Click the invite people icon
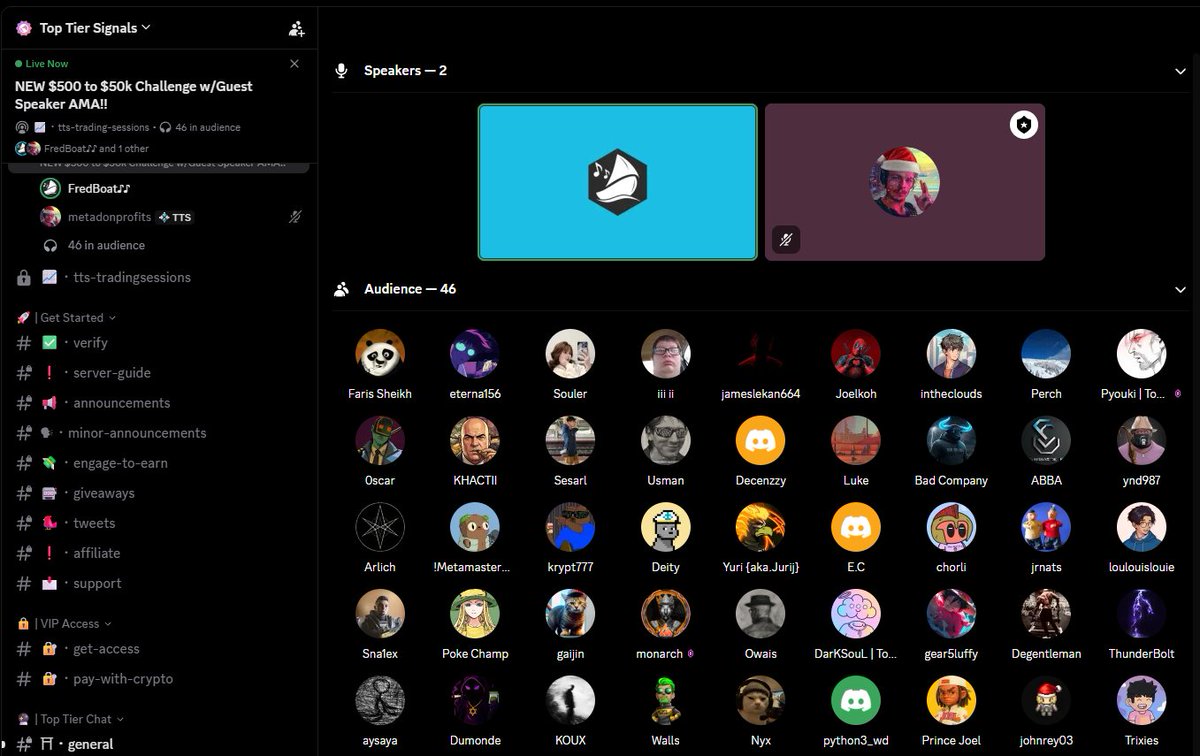Screen dimensions: 1200x756 click(296, 29)
